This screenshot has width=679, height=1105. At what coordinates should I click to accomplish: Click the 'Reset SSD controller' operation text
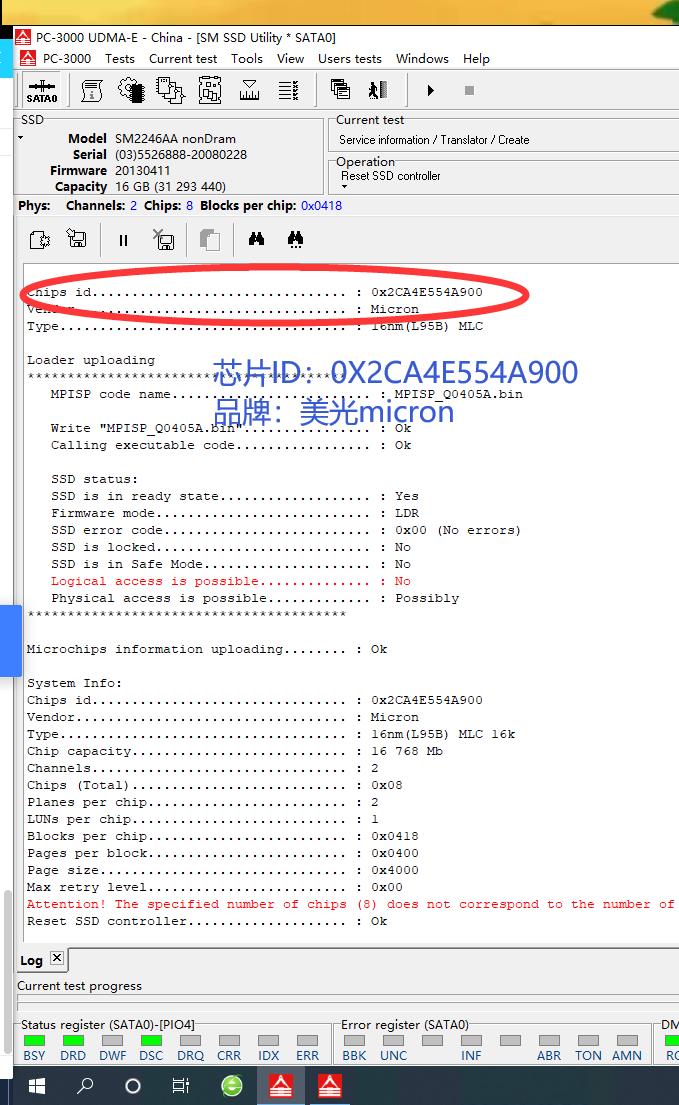391,175
